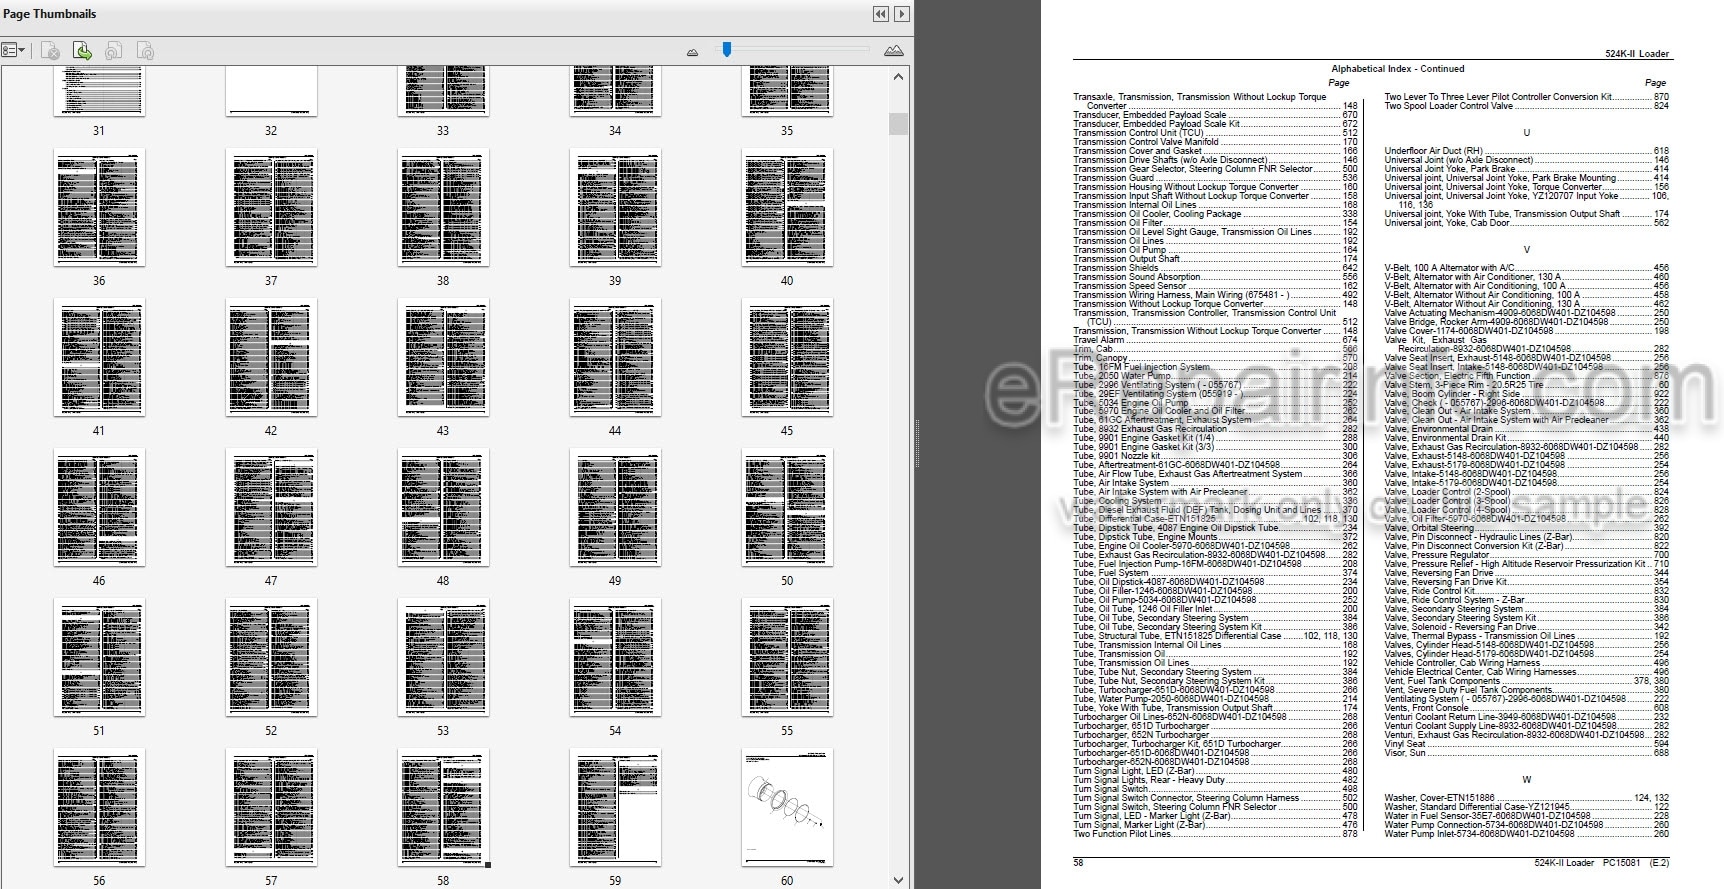Image resolution: width=1724 pixels, height=889 pixels.
Task: Collapse the Page Thumbnails panel with double arrow
Action: click(x=880, y=14)
